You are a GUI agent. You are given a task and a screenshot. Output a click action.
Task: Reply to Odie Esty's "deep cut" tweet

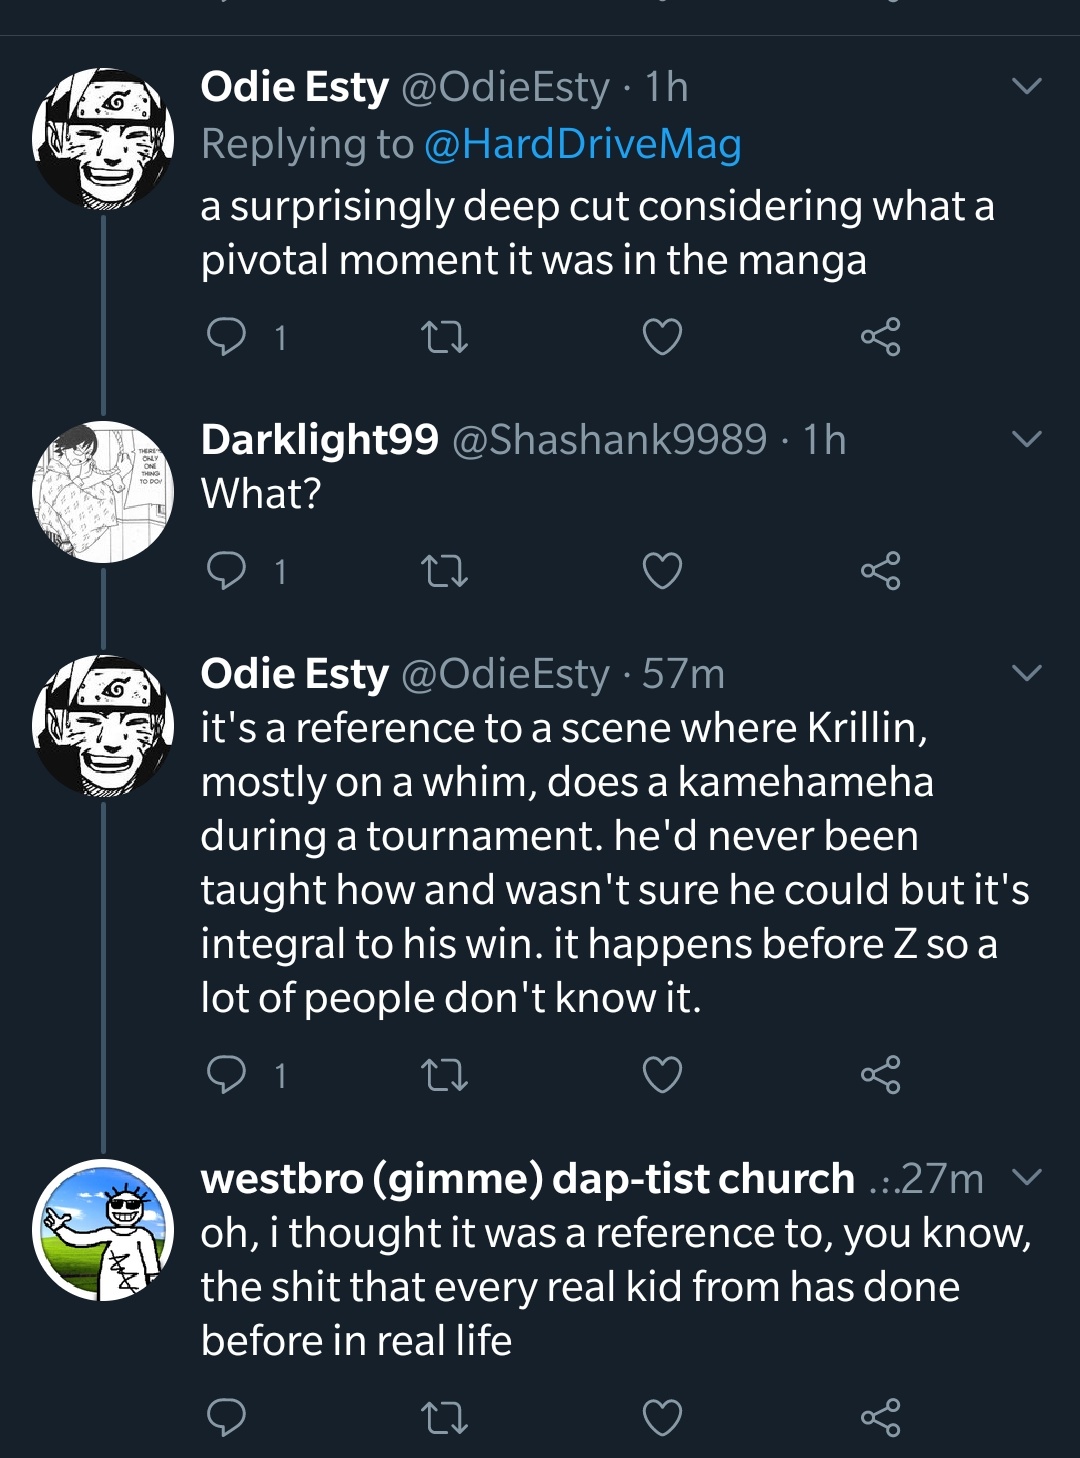click(x=227, y=337)
